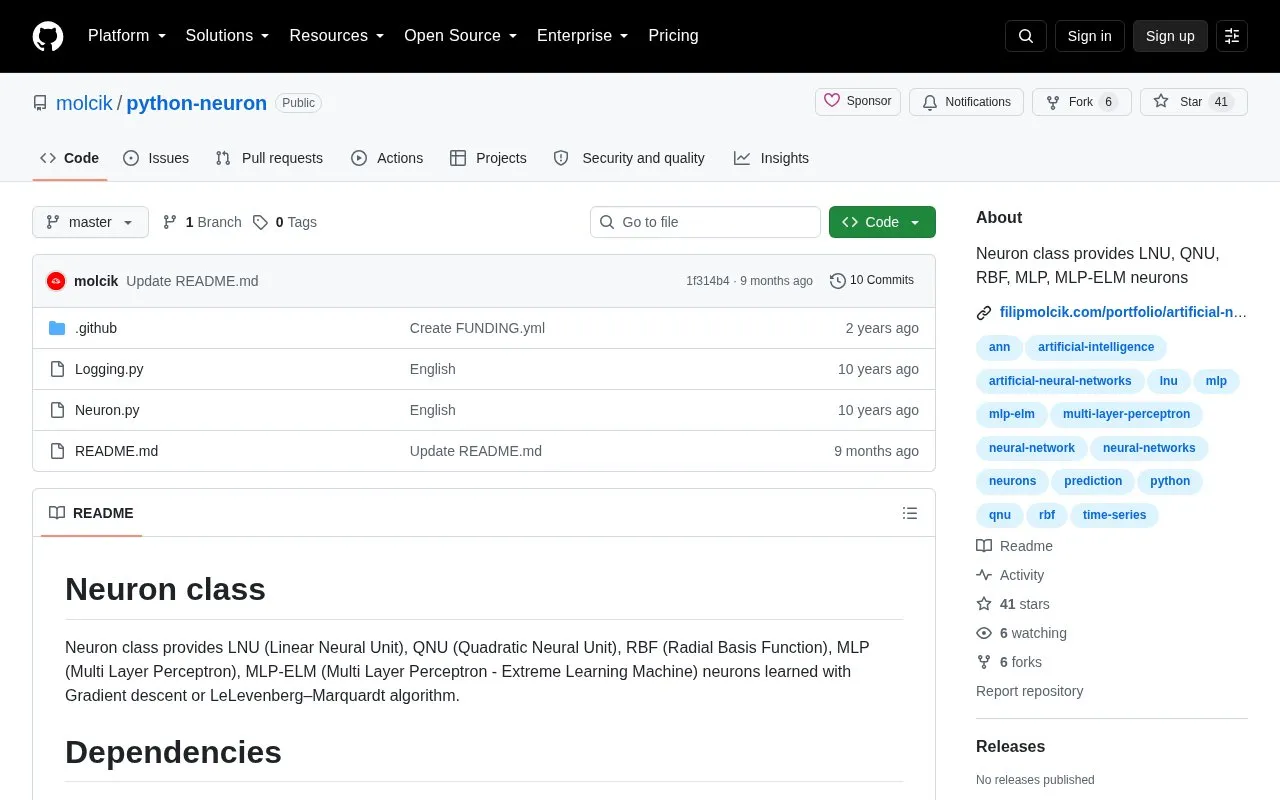View the 0 Tags link
1280x800 pixels.
285,222
